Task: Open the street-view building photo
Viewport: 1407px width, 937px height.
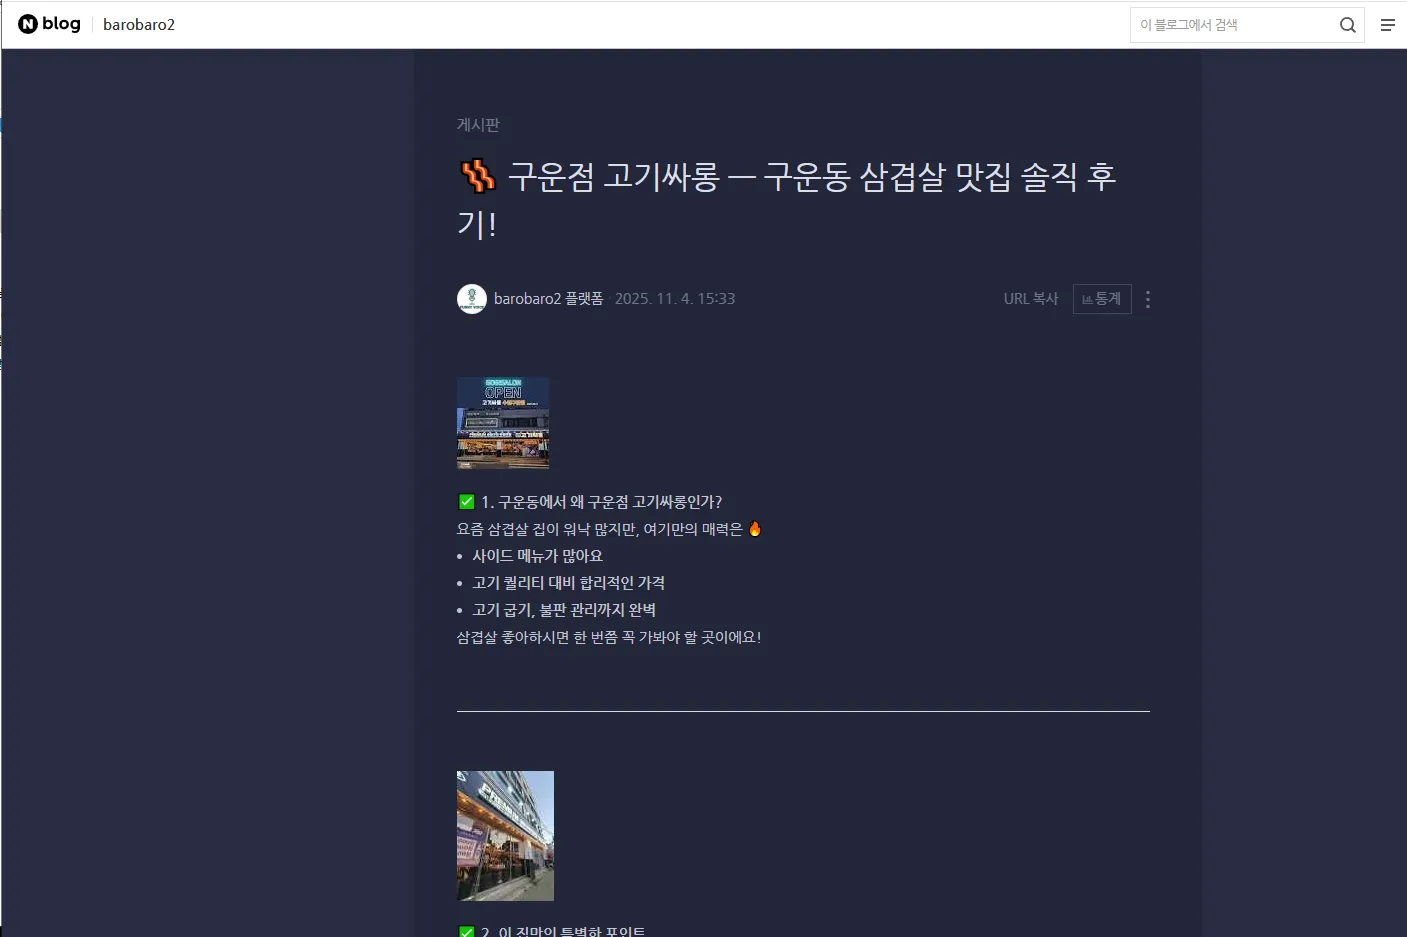Action: tap(505, 835)
